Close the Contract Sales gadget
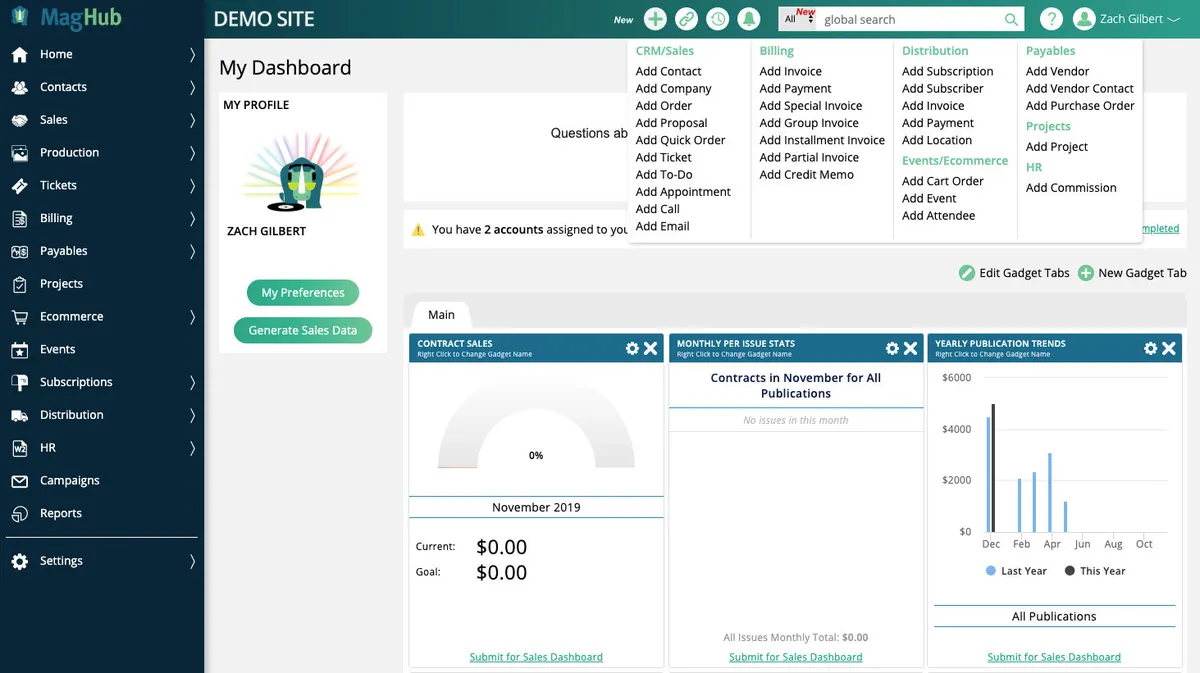The height and width of the screenshot is (673, 1200). [x=650, y=348]
